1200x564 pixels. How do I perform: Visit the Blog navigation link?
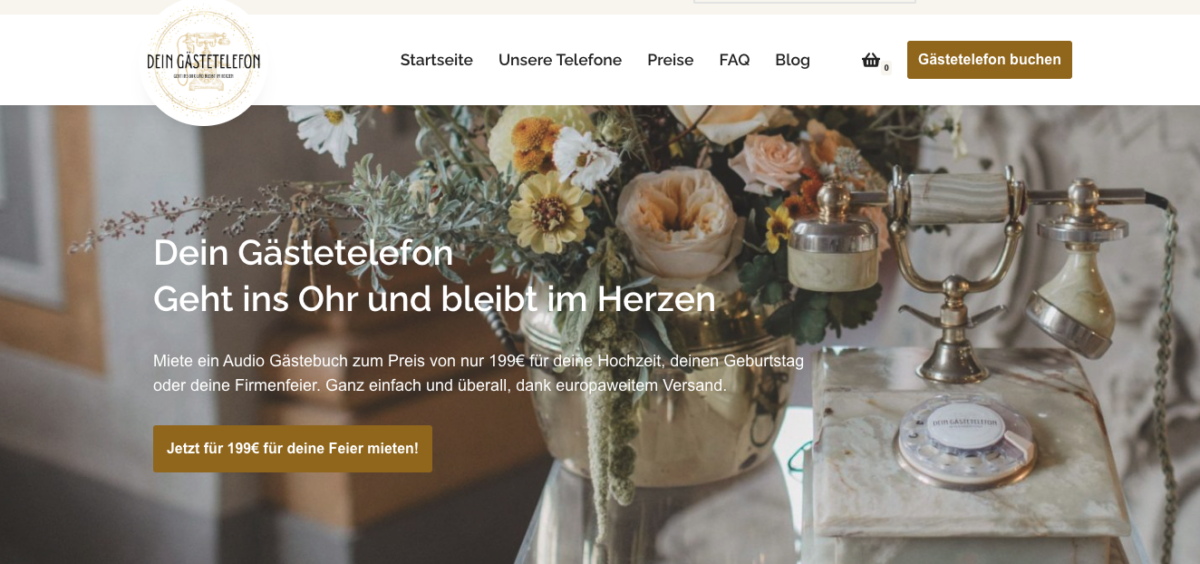pyautogui.click(x=792, y=60)
